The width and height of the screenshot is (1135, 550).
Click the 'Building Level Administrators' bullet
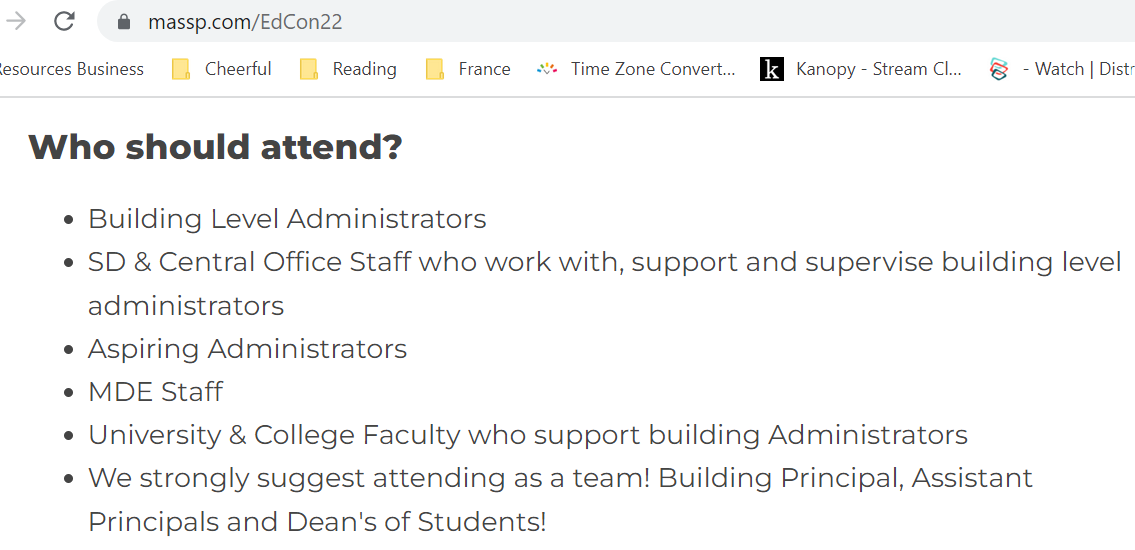coord(287,219)
